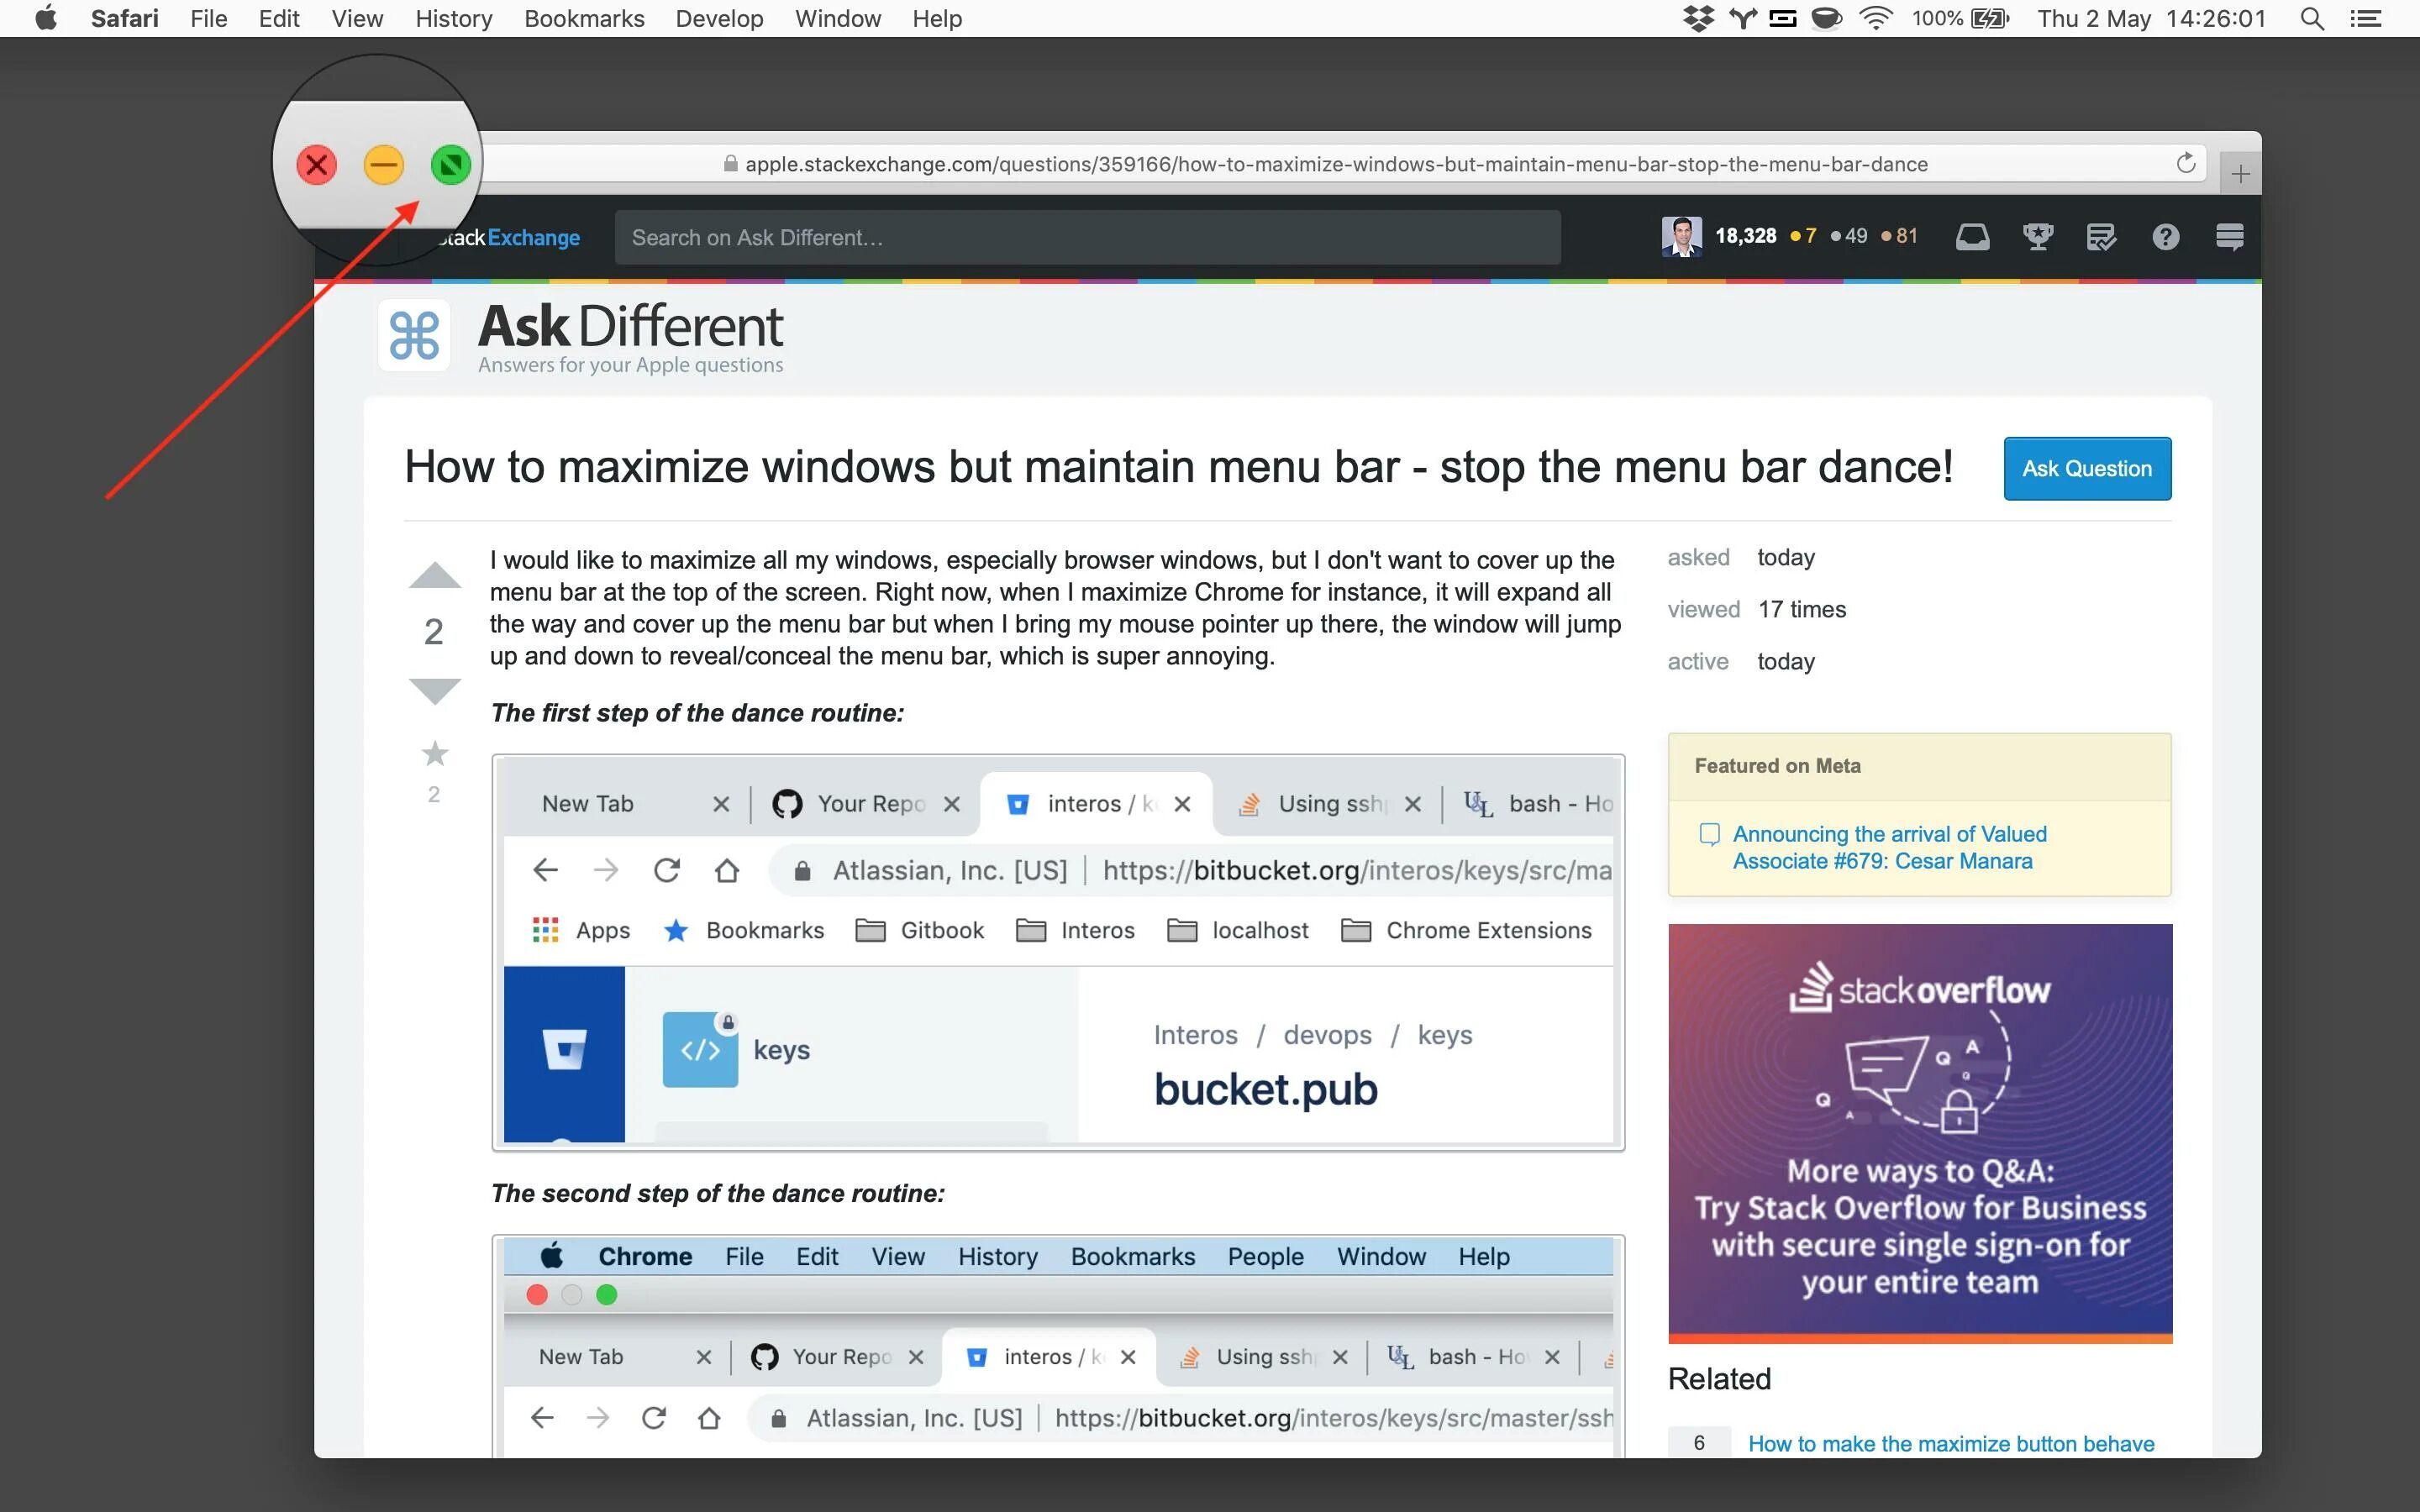This screenshot has height=1512, width=2420.
Task: Open the Stack Exchange site switcher menu
Action: (x=2229, y=237)
